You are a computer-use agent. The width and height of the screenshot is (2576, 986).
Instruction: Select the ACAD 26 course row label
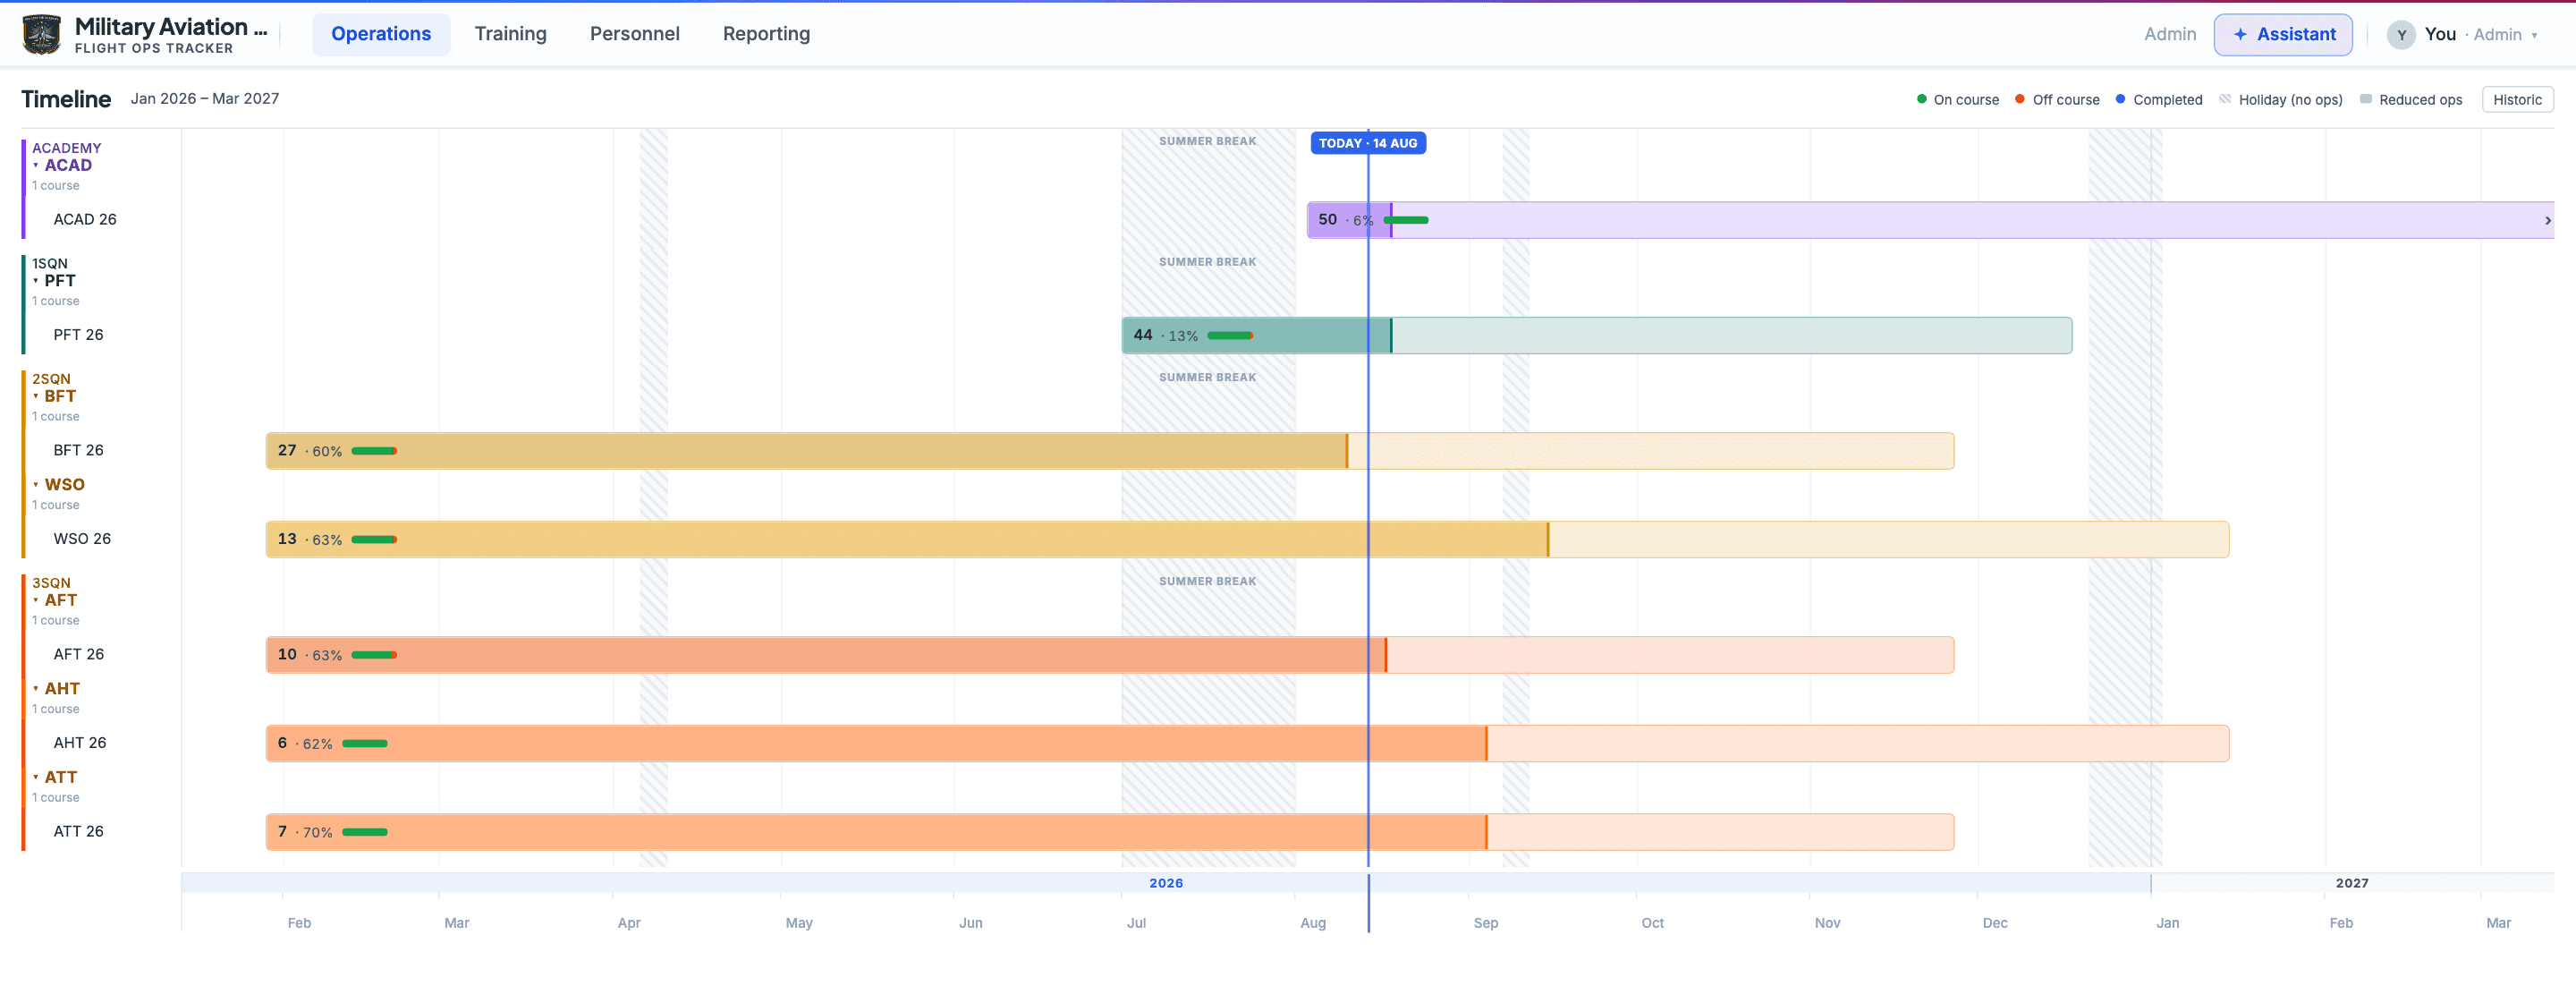tap(85, 219)
